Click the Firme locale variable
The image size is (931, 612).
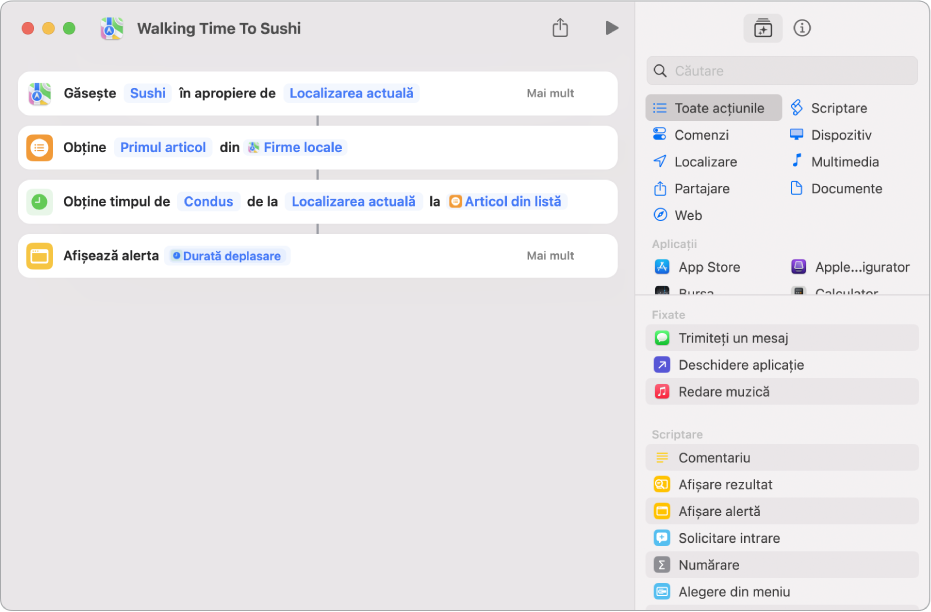click(295, 147)
